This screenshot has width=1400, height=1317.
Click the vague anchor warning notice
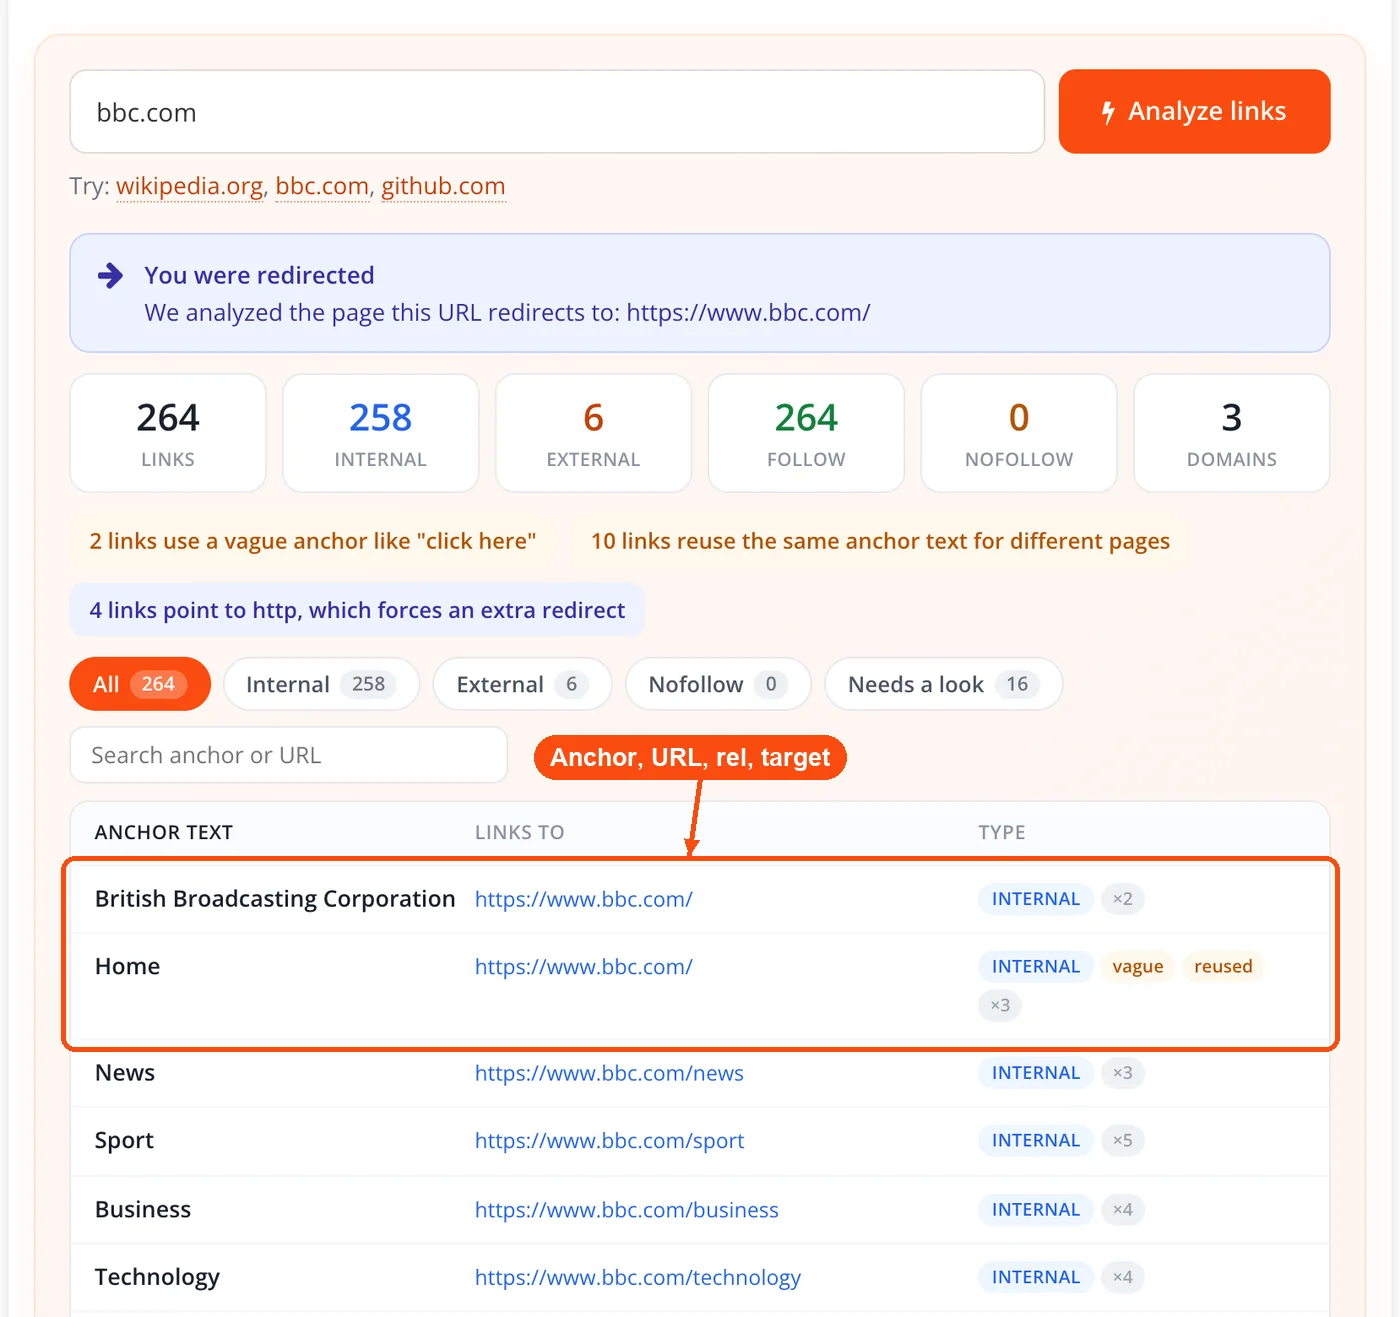pos(313,541)
